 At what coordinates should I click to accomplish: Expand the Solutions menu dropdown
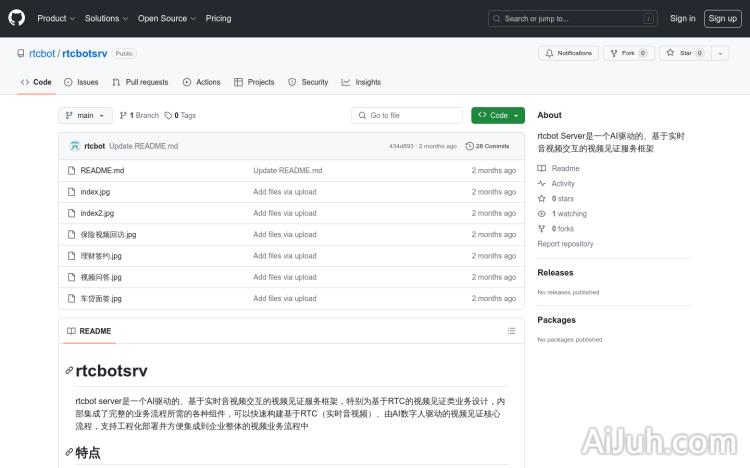[x=105, y=18]
